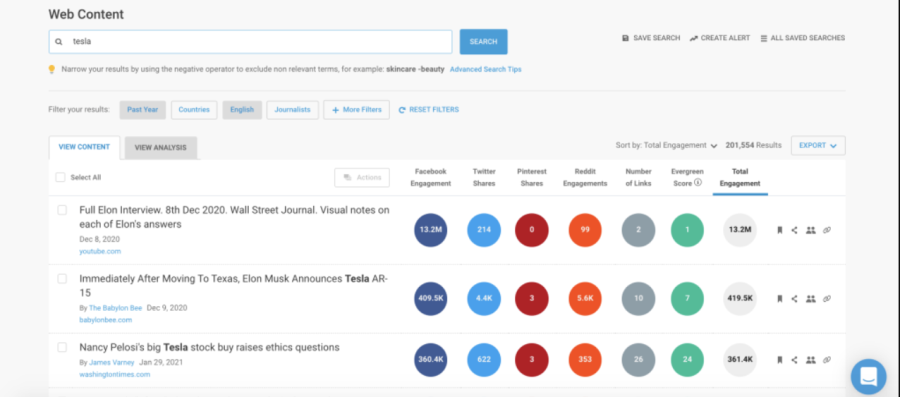Tick the Select All checkbox
The width and height of the screenshot is (900, 397).
[x=60, y=177]
